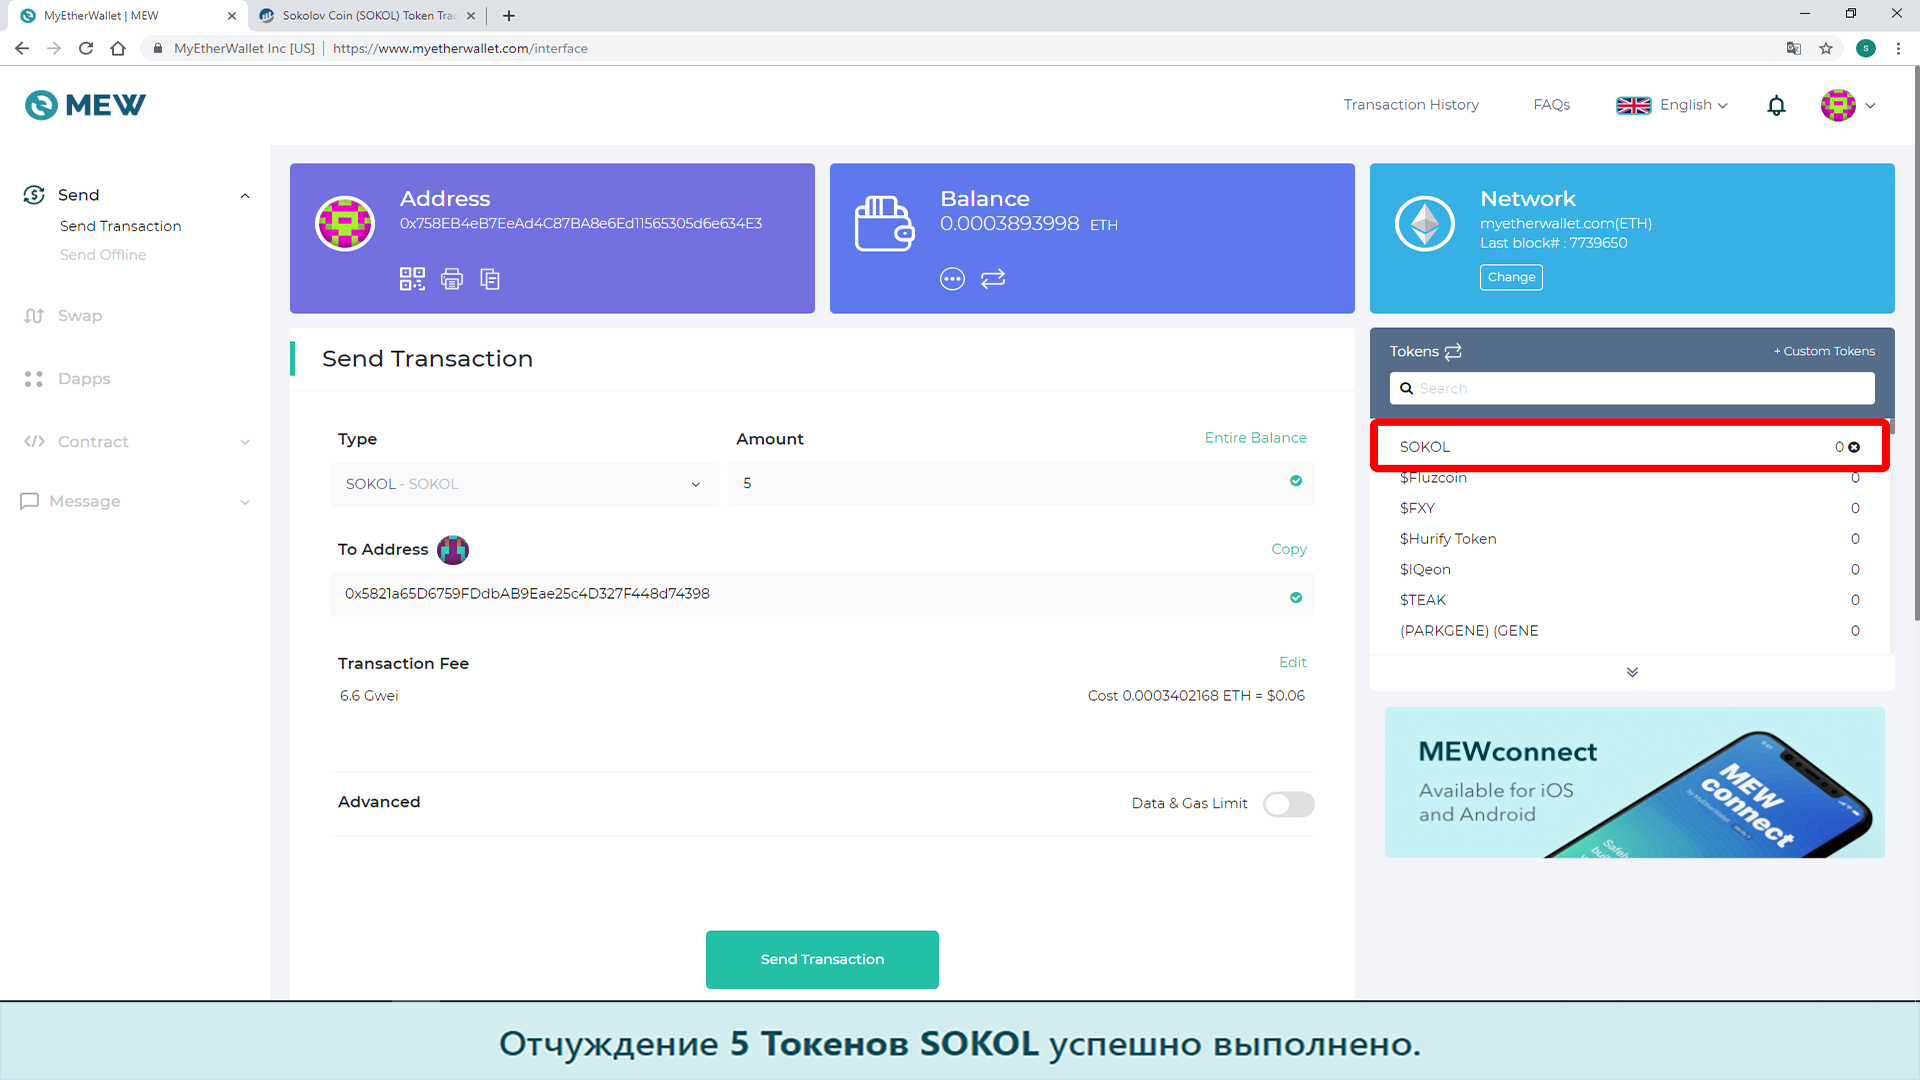Image resolution: width=1920 pixels, height=1080 pixels.
Task: Open the FAQs link
Action: (1552, 105)
